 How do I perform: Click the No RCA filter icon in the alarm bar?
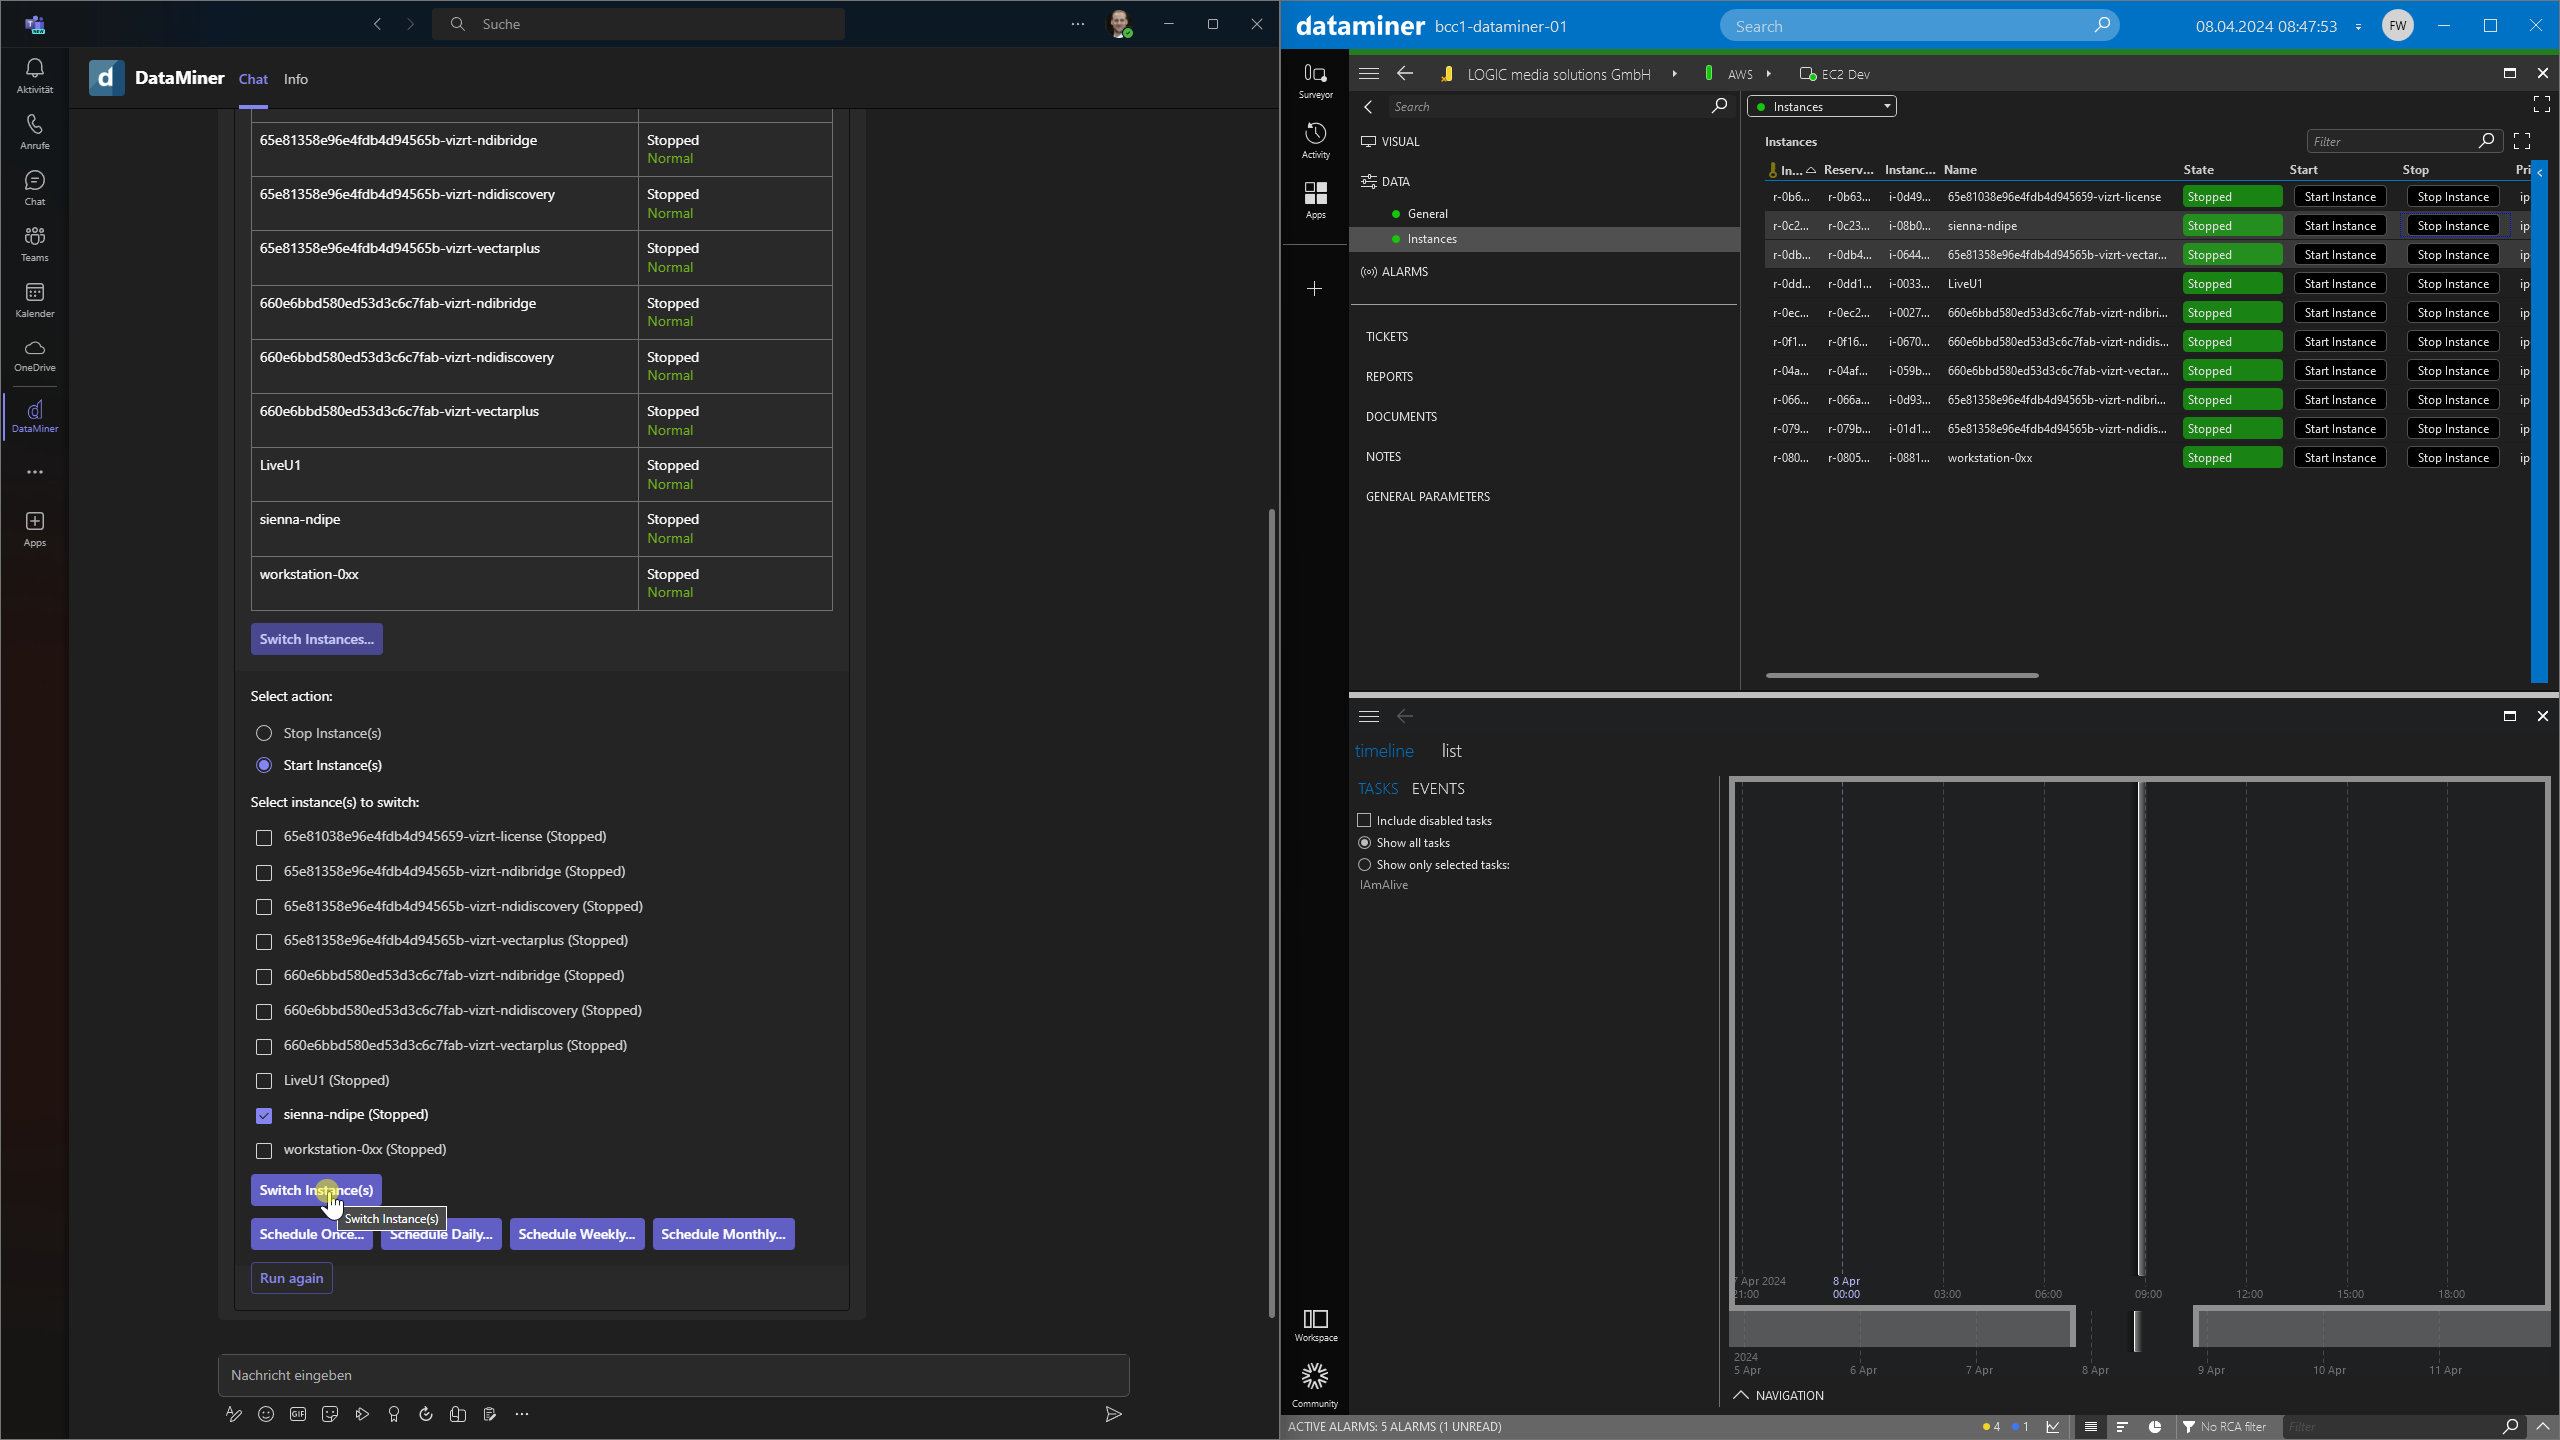pyautogui.click(x=2189, y=1427)
